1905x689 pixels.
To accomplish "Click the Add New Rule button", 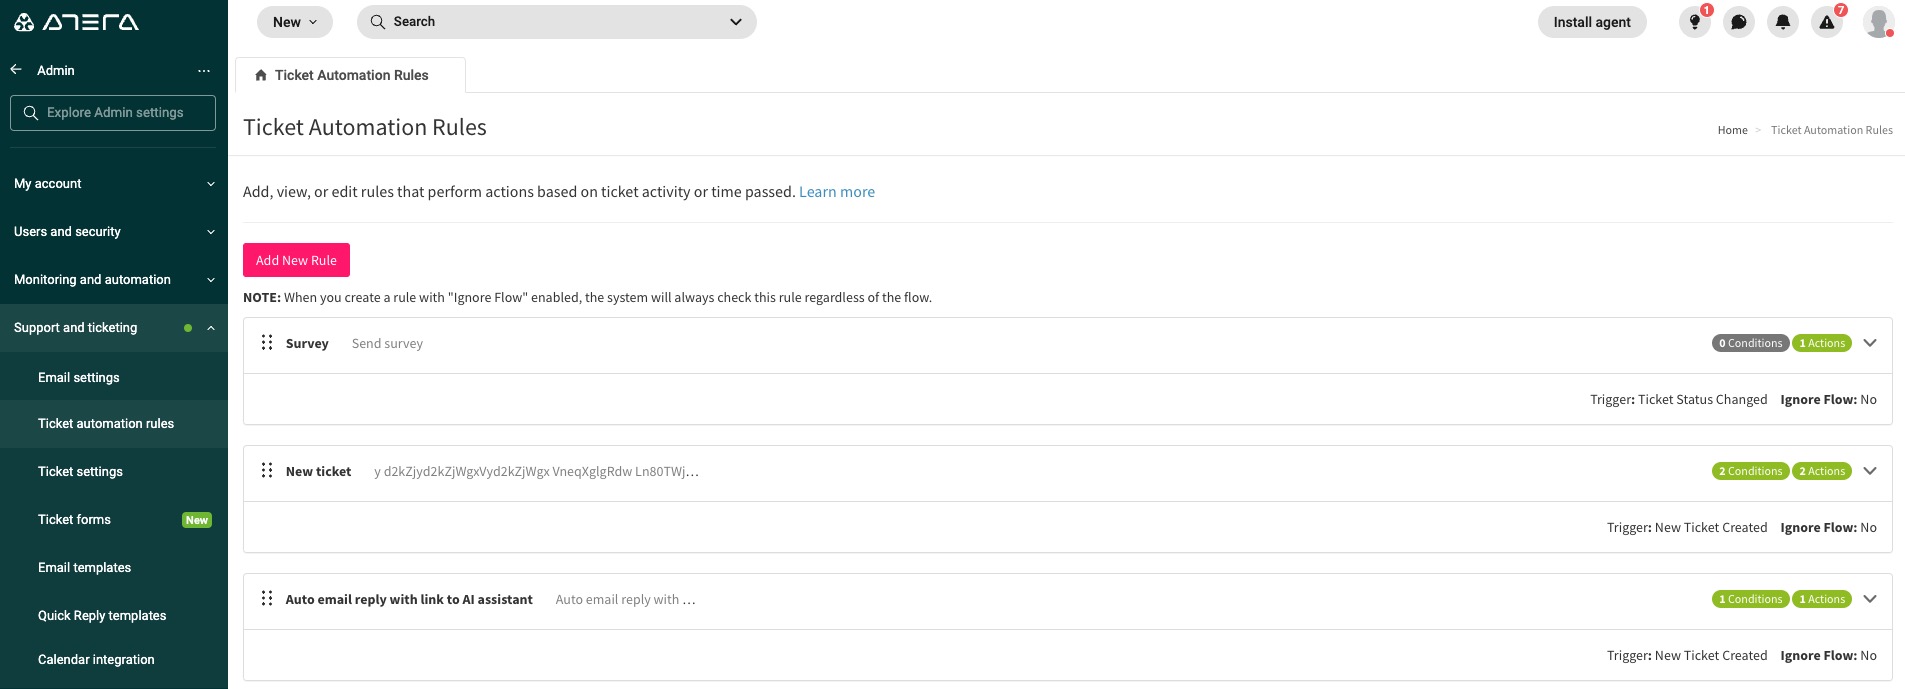I will 296,260.
